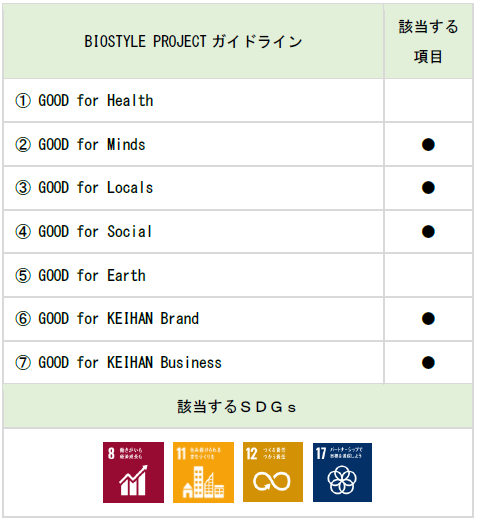This screenshot has height=521, width=477.
Task: Click the dot beside GOOD for KEIHAN Brand
Action: pyautogui.click(x=428, y=319)
